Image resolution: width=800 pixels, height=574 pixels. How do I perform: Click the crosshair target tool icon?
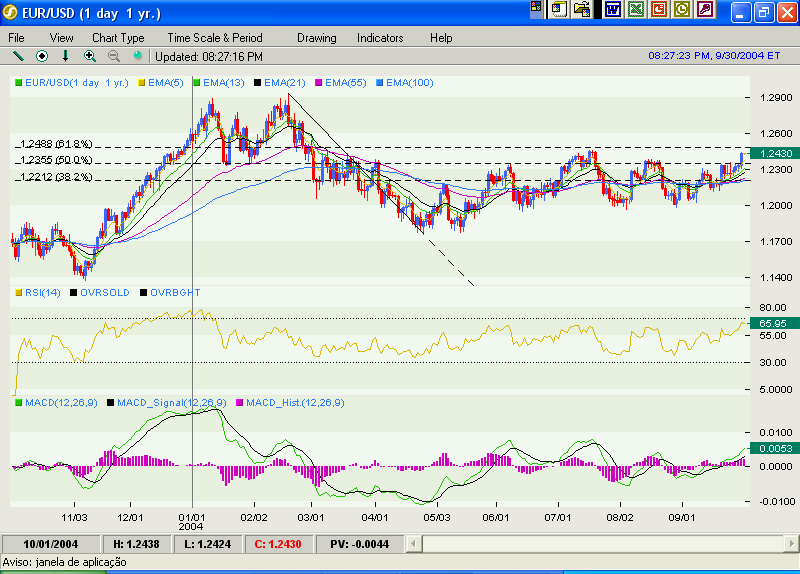click(x=42, y=56)
